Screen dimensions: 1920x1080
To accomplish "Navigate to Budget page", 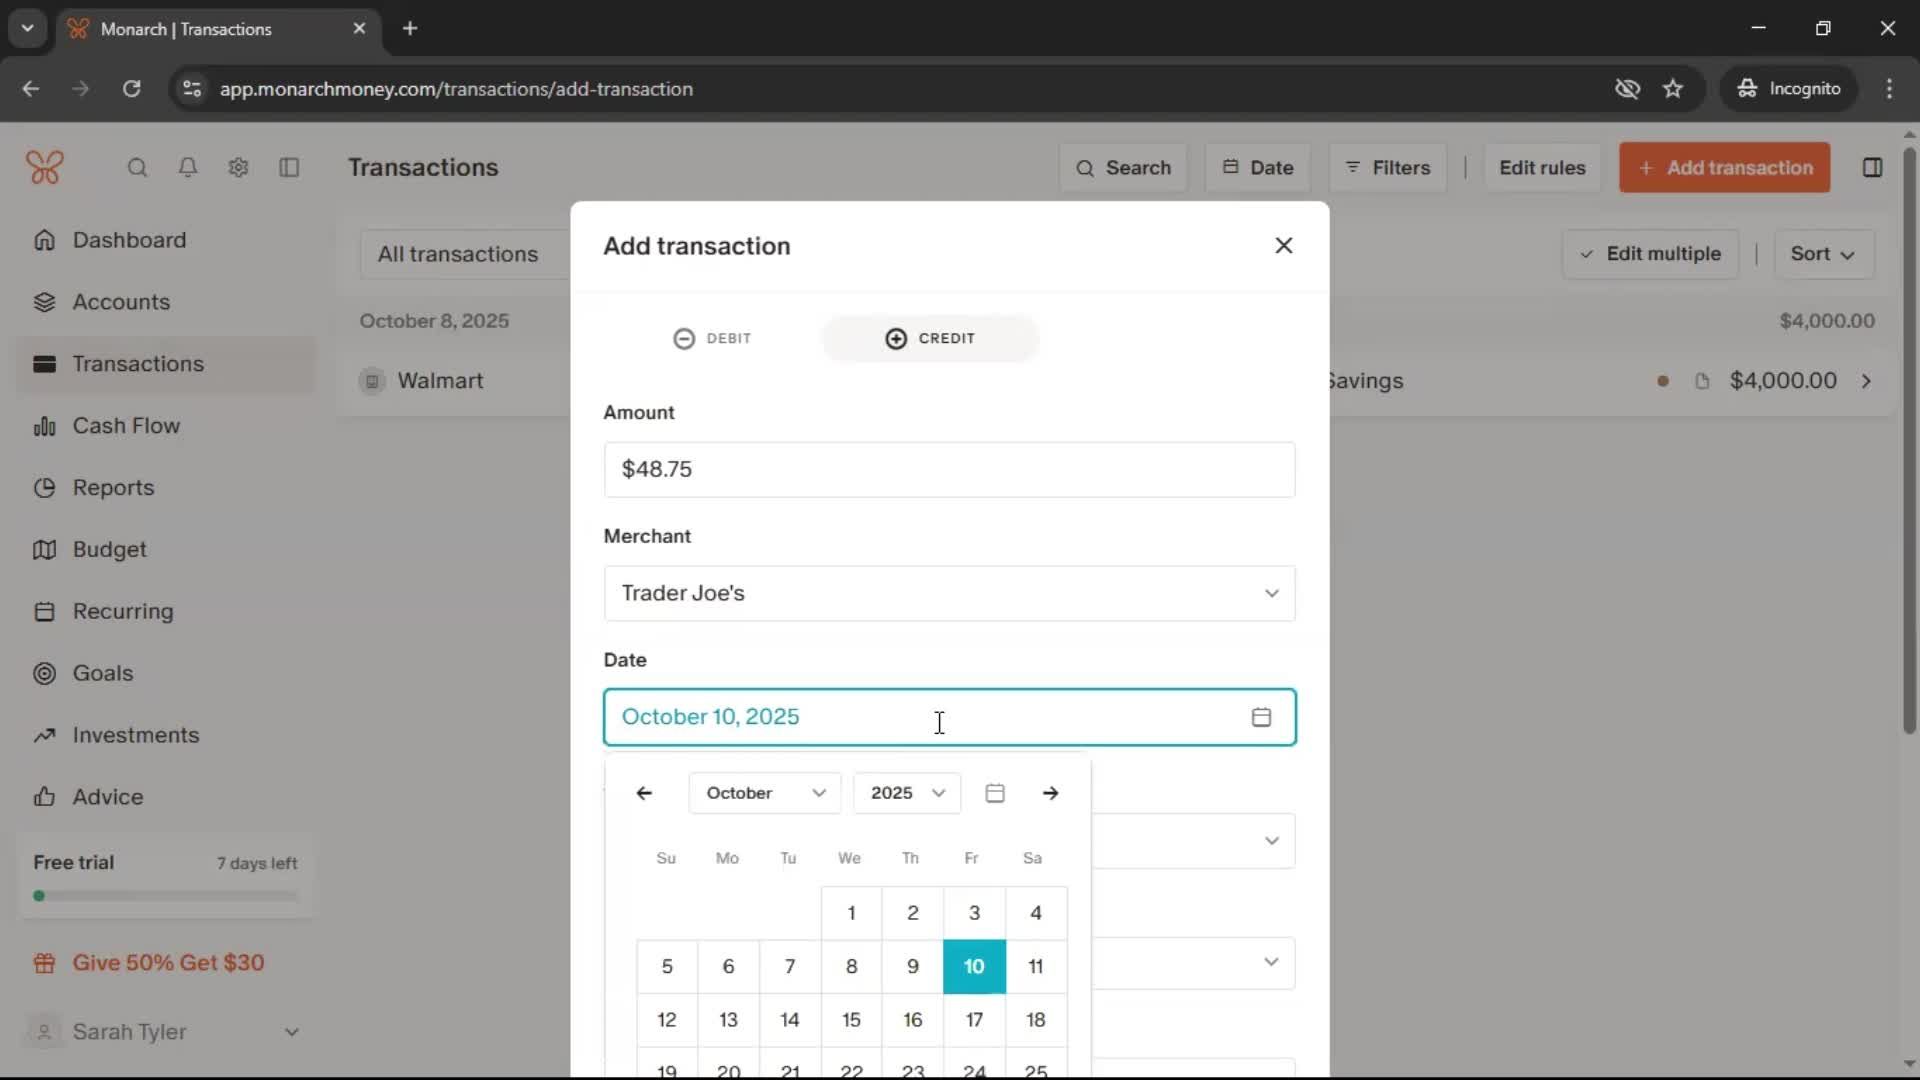I will pos(109,550).
